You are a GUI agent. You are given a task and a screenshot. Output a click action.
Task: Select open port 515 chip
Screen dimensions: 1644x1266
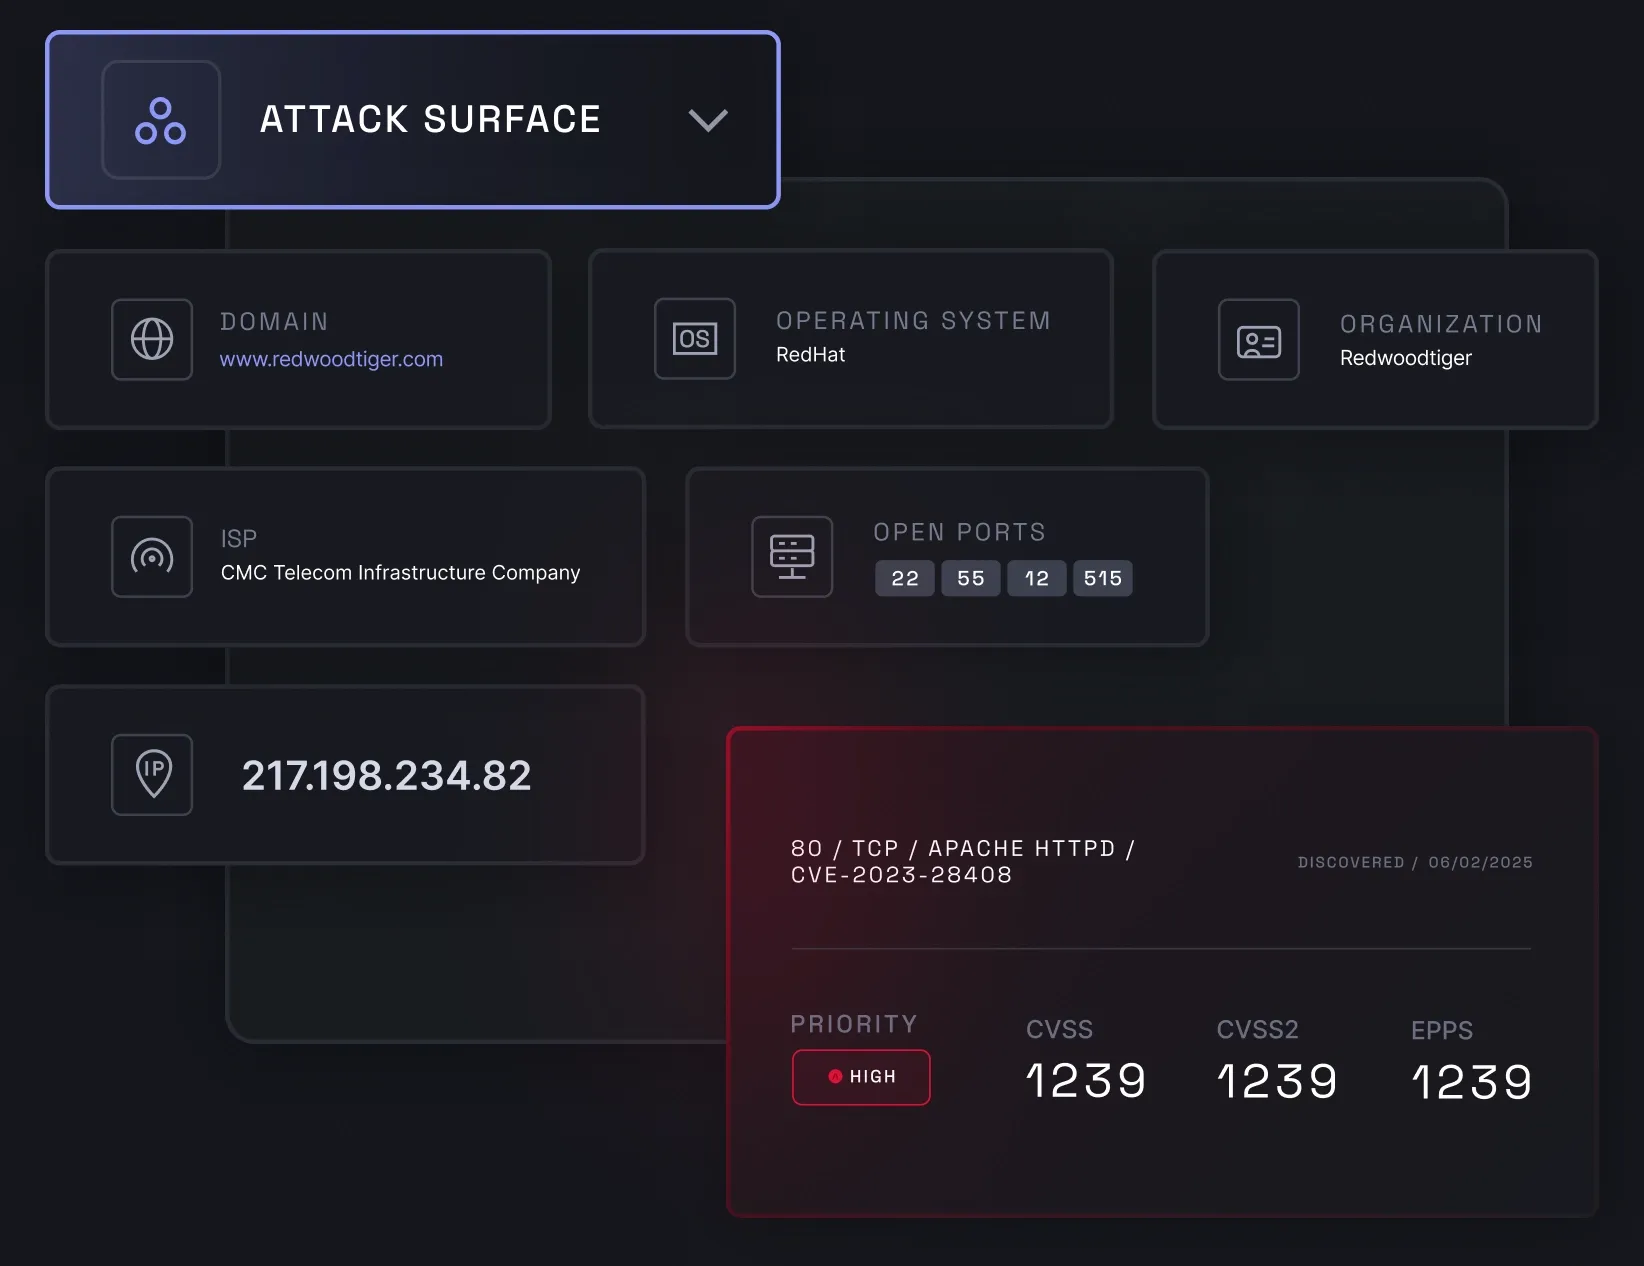[1103, 578]
